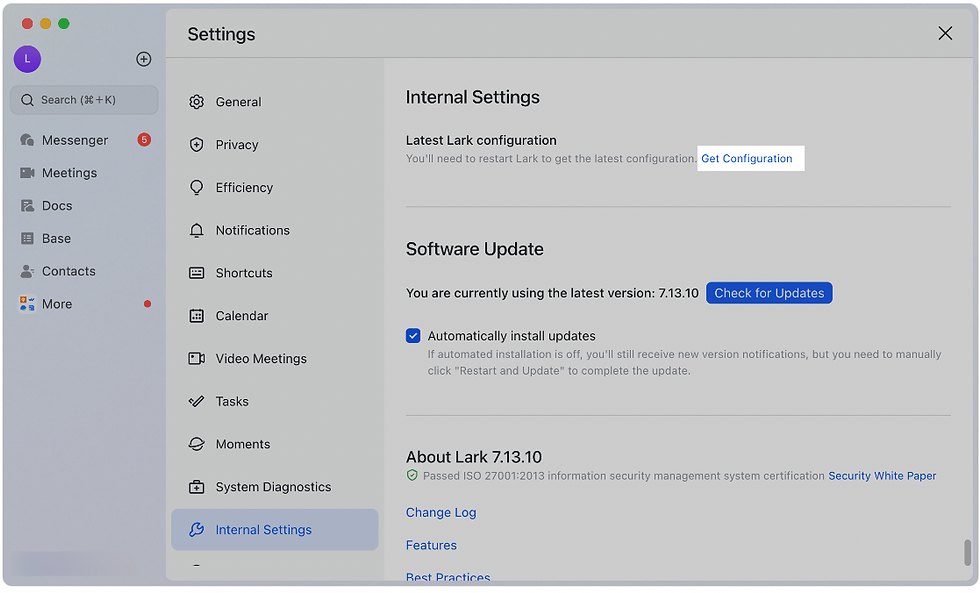
Task: Open the More label in the sidebar
Action: [57, 304]
